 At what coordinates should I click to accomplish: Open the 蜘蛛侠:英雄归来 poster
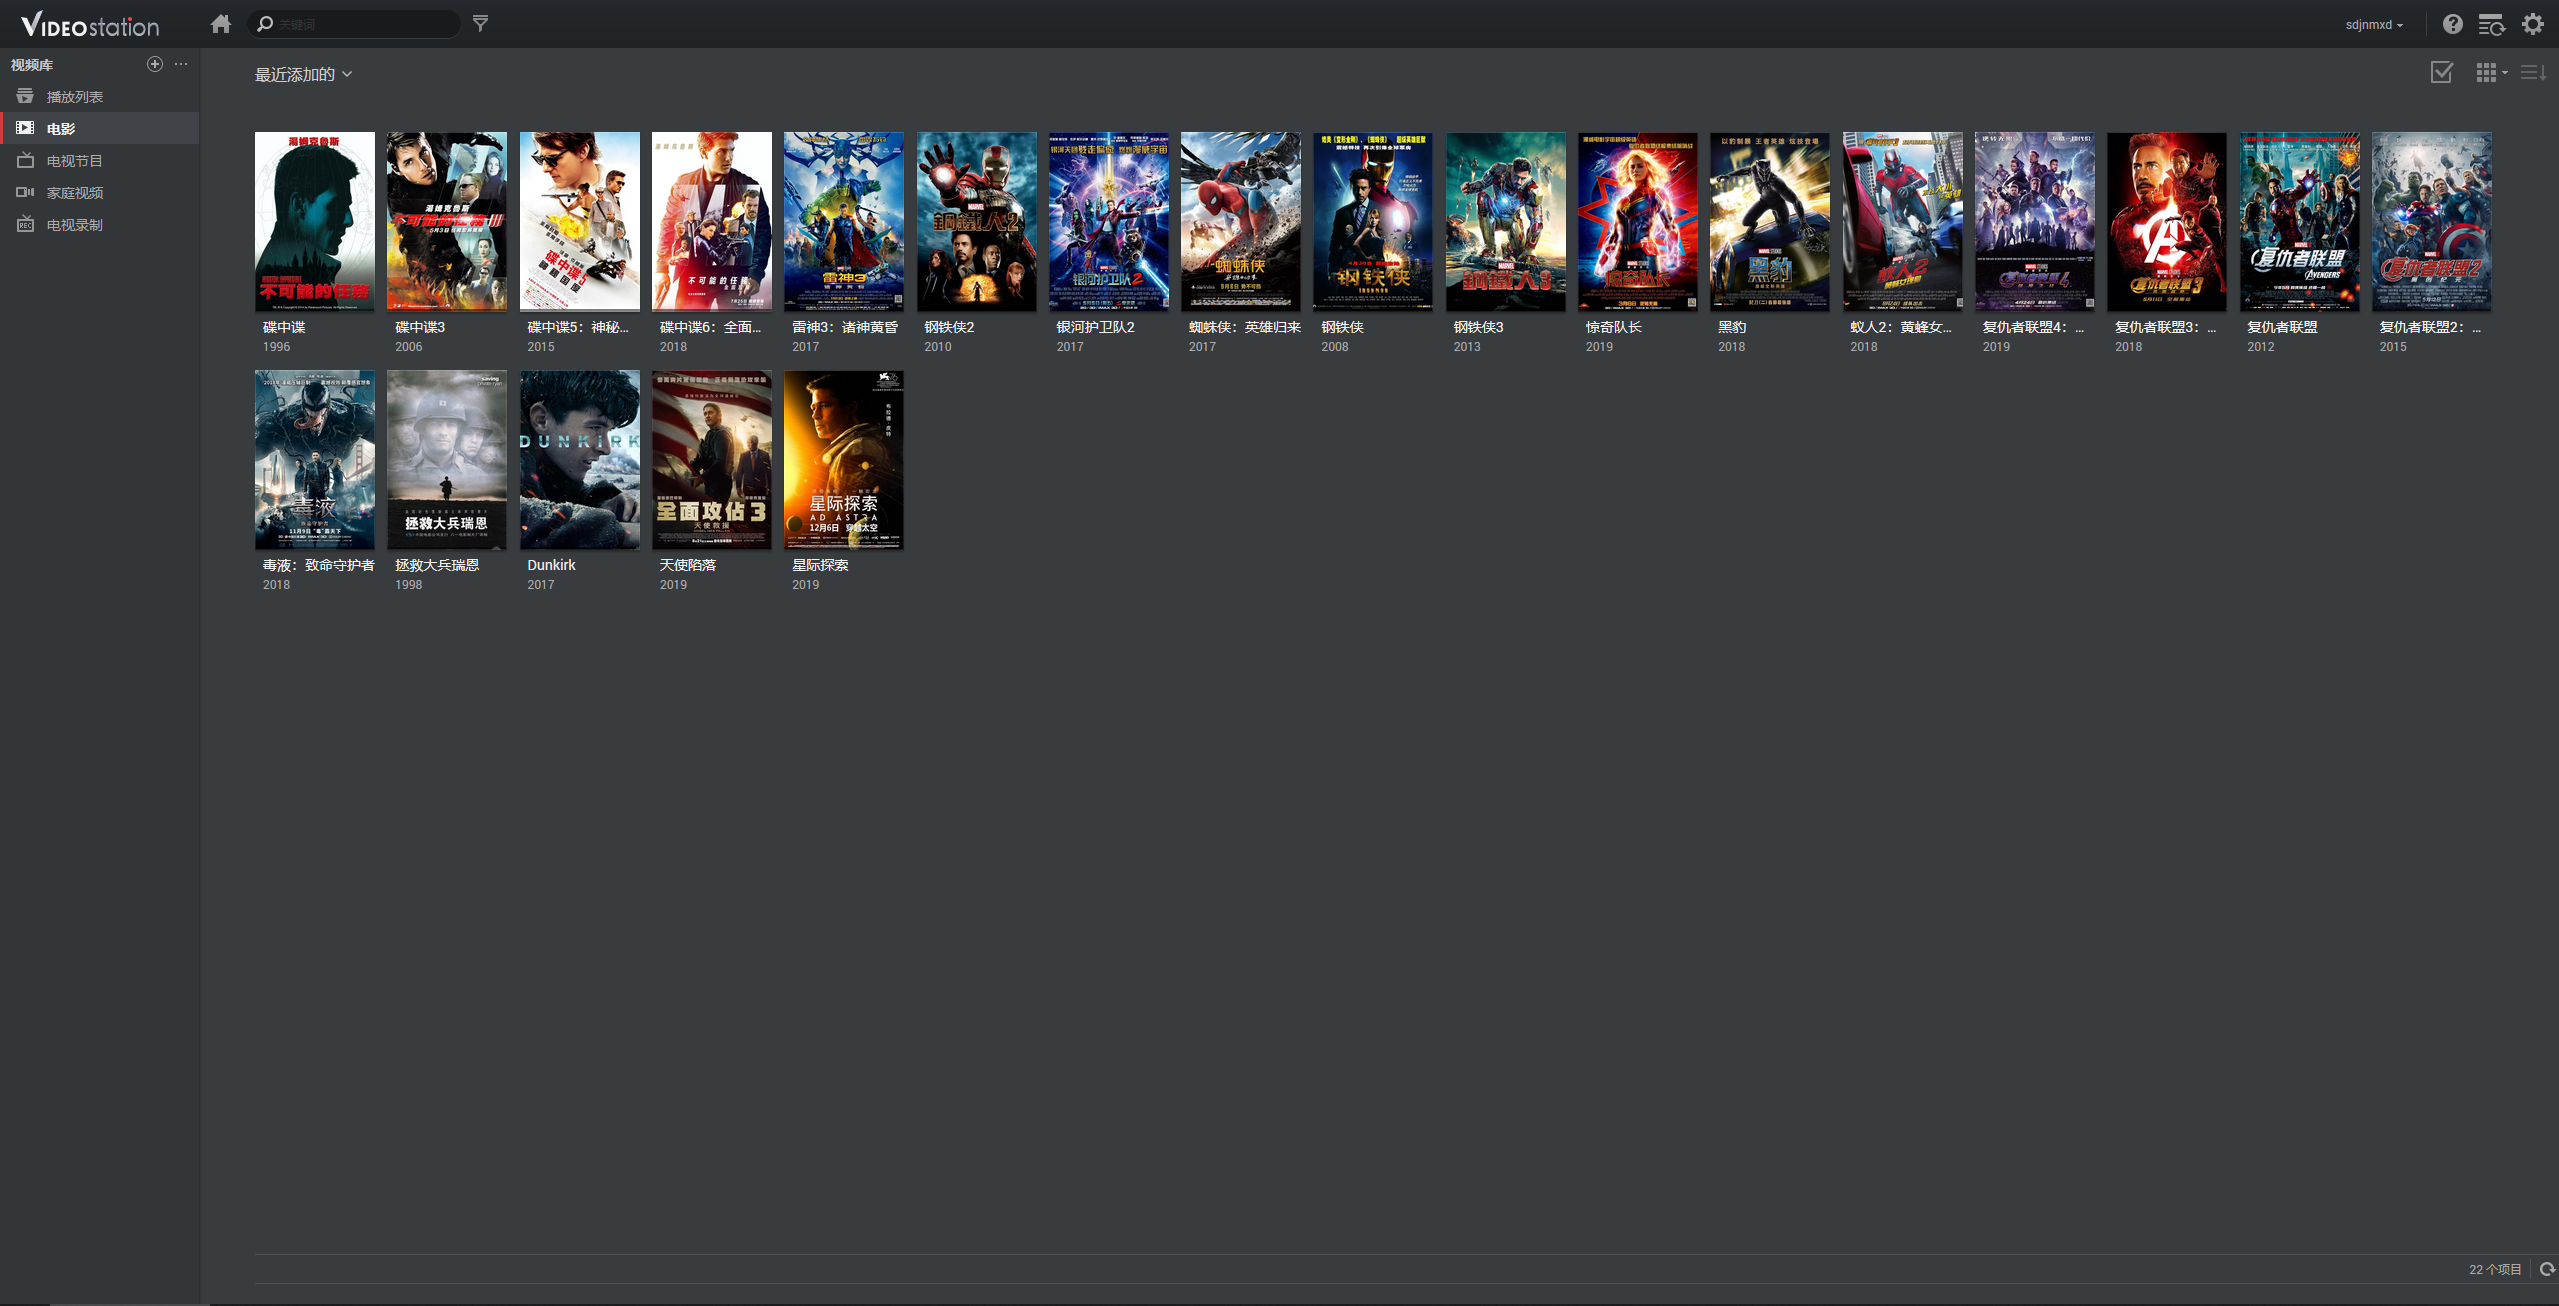click(x=1241, y=221)
